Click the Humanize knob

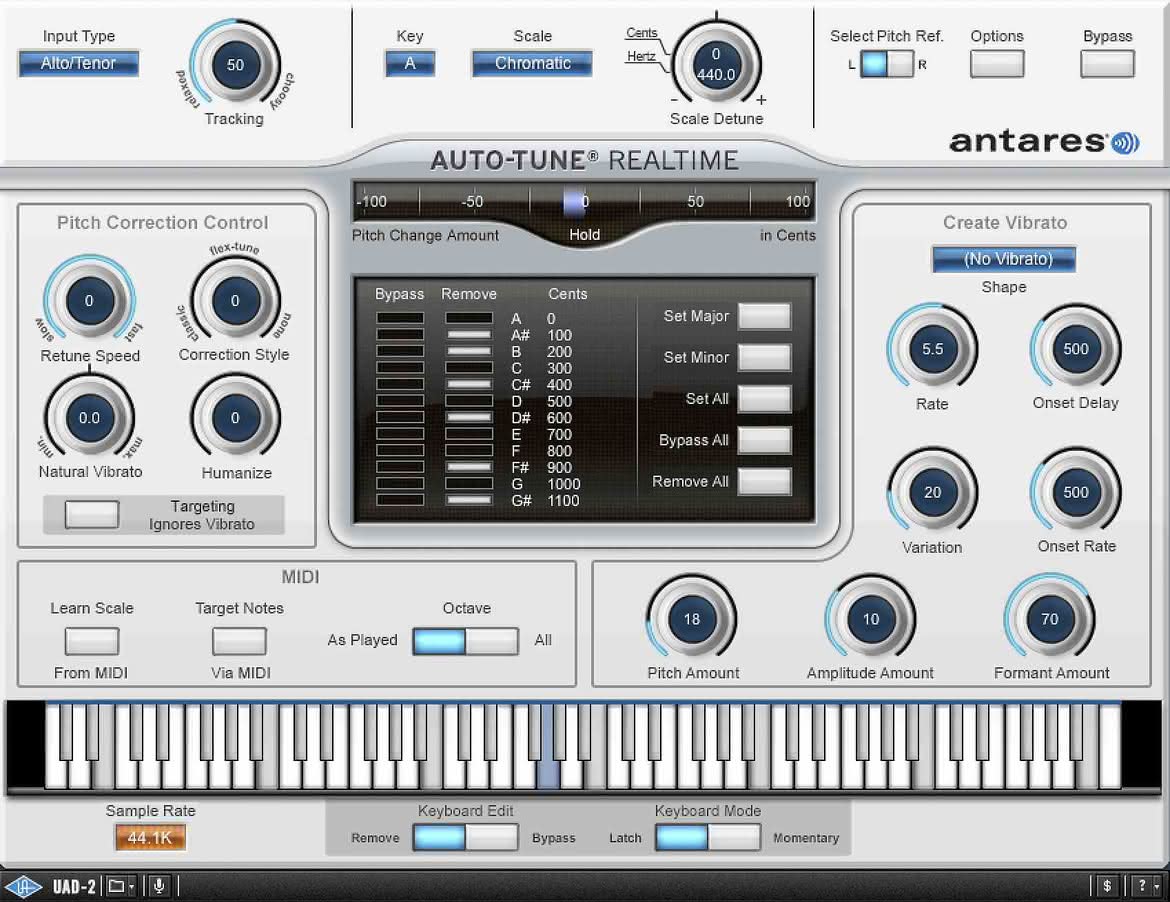(235, 418)
